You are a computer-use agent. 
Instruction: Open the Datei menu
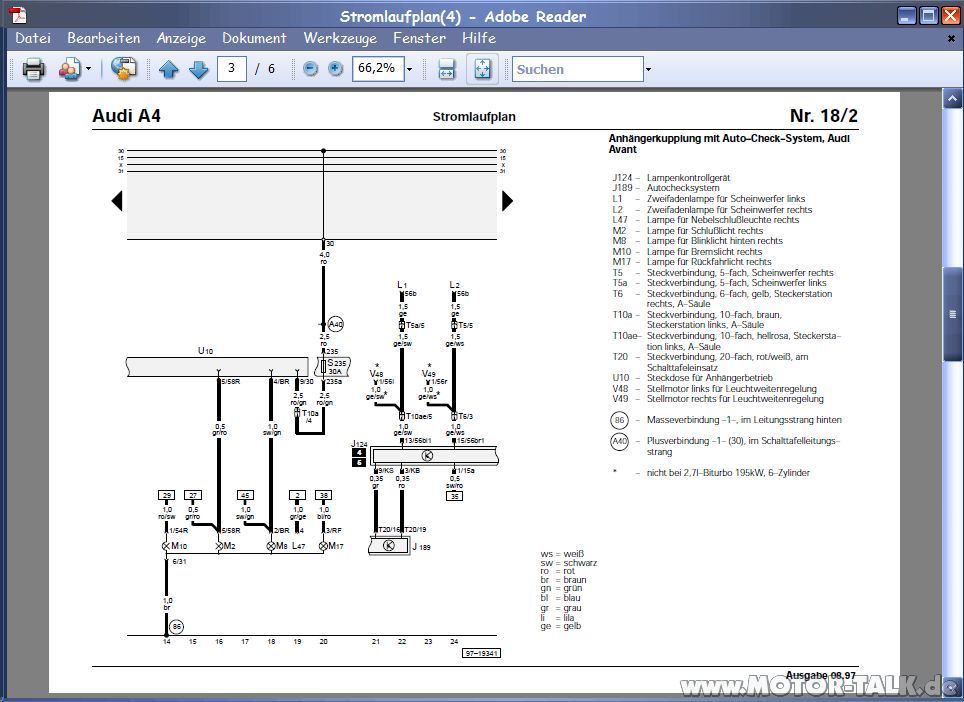click(33, 38)
